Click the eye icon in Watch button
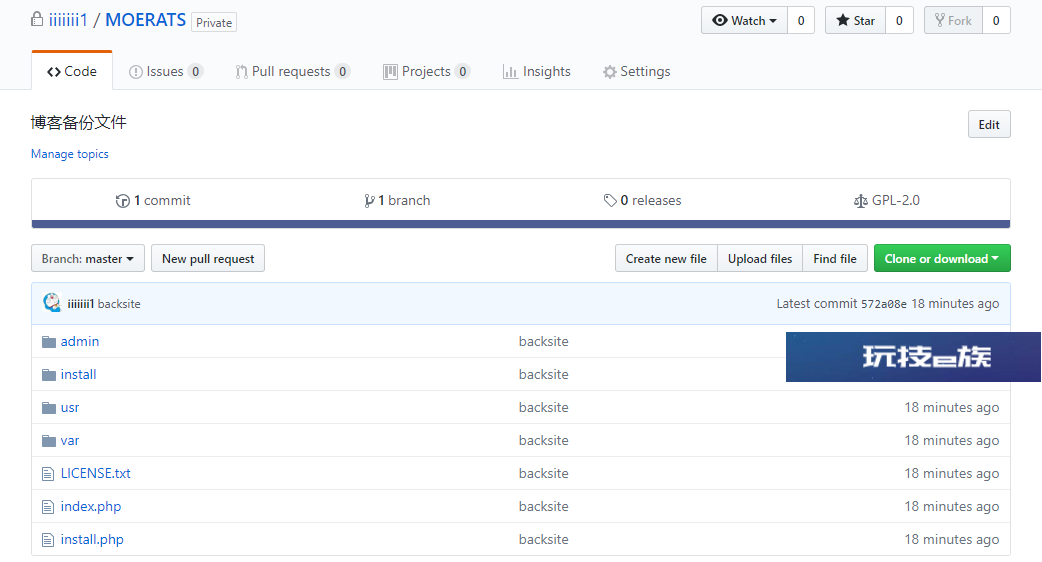1042x562 pixels. tap(720, 21)
